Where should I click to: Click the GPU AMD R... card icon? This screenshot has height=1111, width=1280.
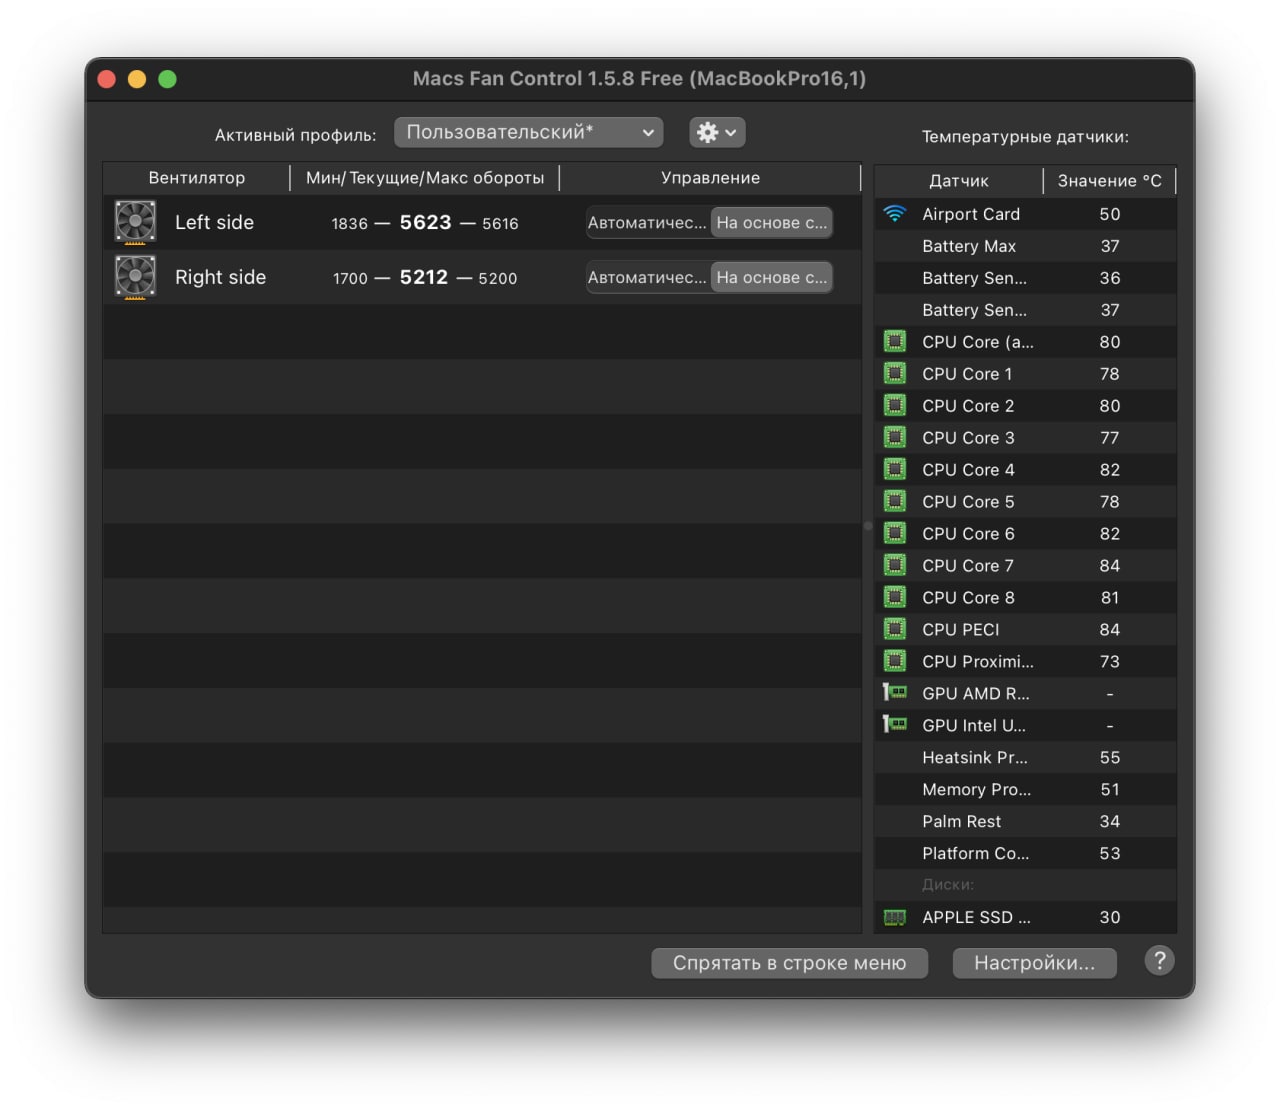pos(895,692)
